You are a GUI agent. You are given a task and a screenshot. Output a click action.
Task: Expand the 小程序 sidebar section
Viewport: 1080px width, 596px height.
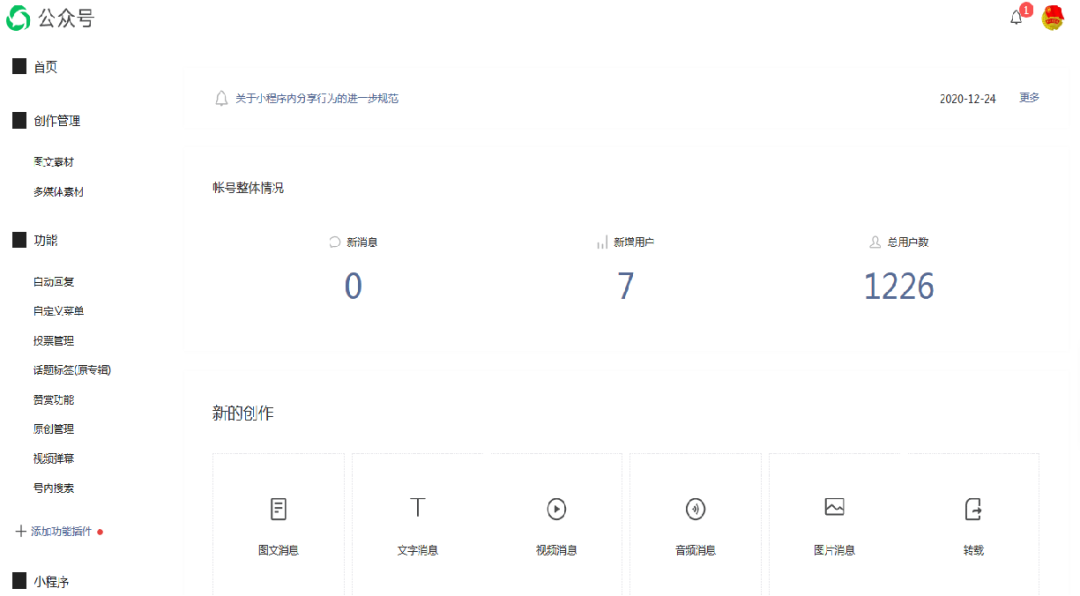point(50,582)
